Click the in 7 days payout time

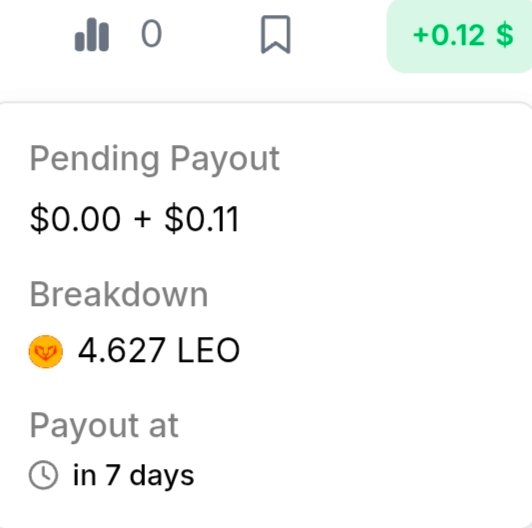coord(134,475)
